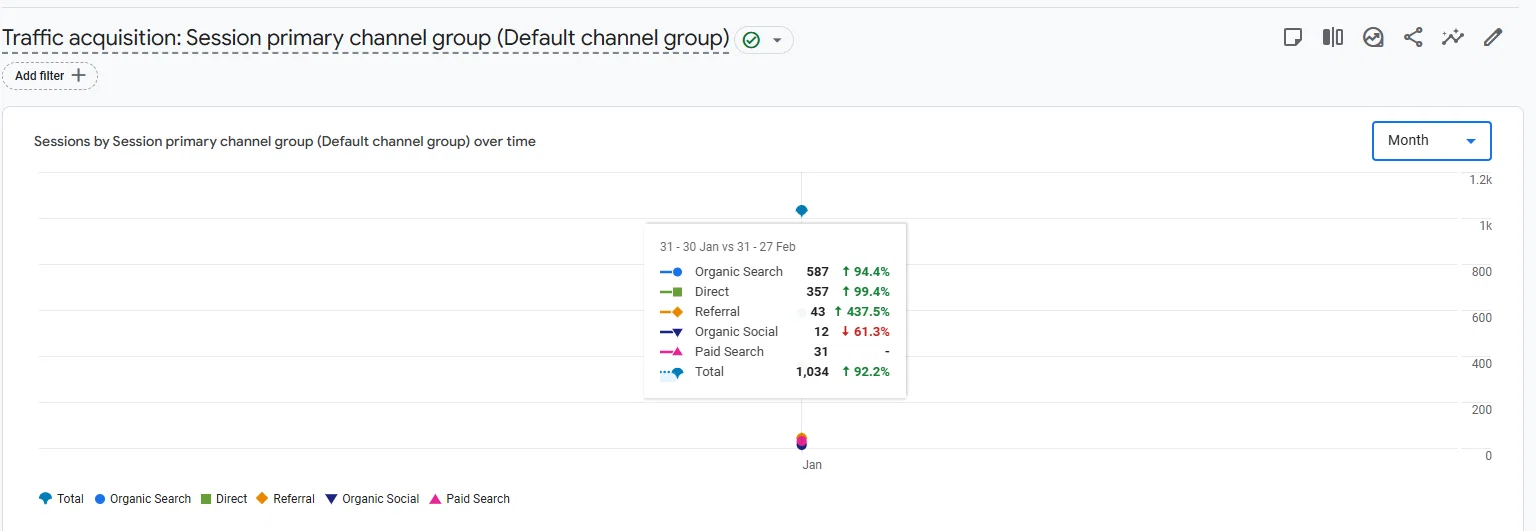Click the Jan axis label
The height and width of the screenshot is (531, 1536).
pos(812,465)
